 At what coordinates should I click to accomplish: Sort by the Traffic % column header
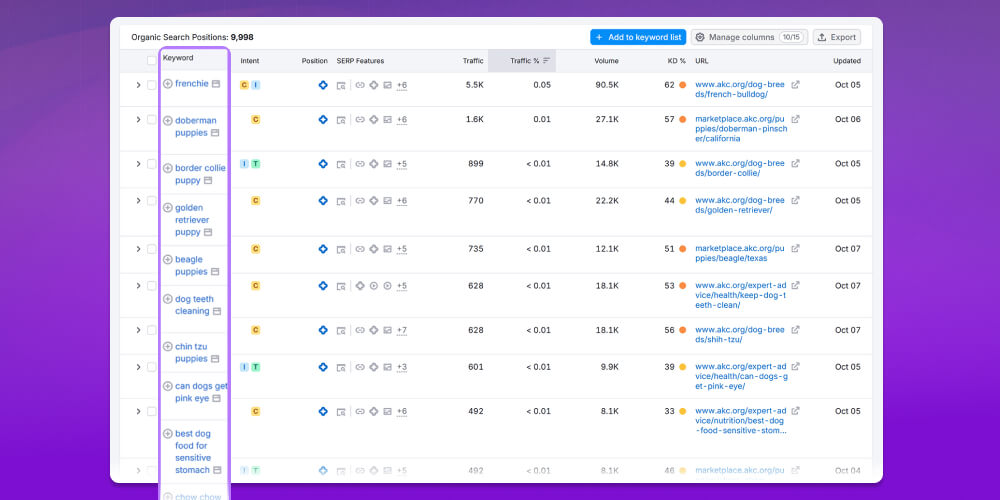click(x=524, y=61)
